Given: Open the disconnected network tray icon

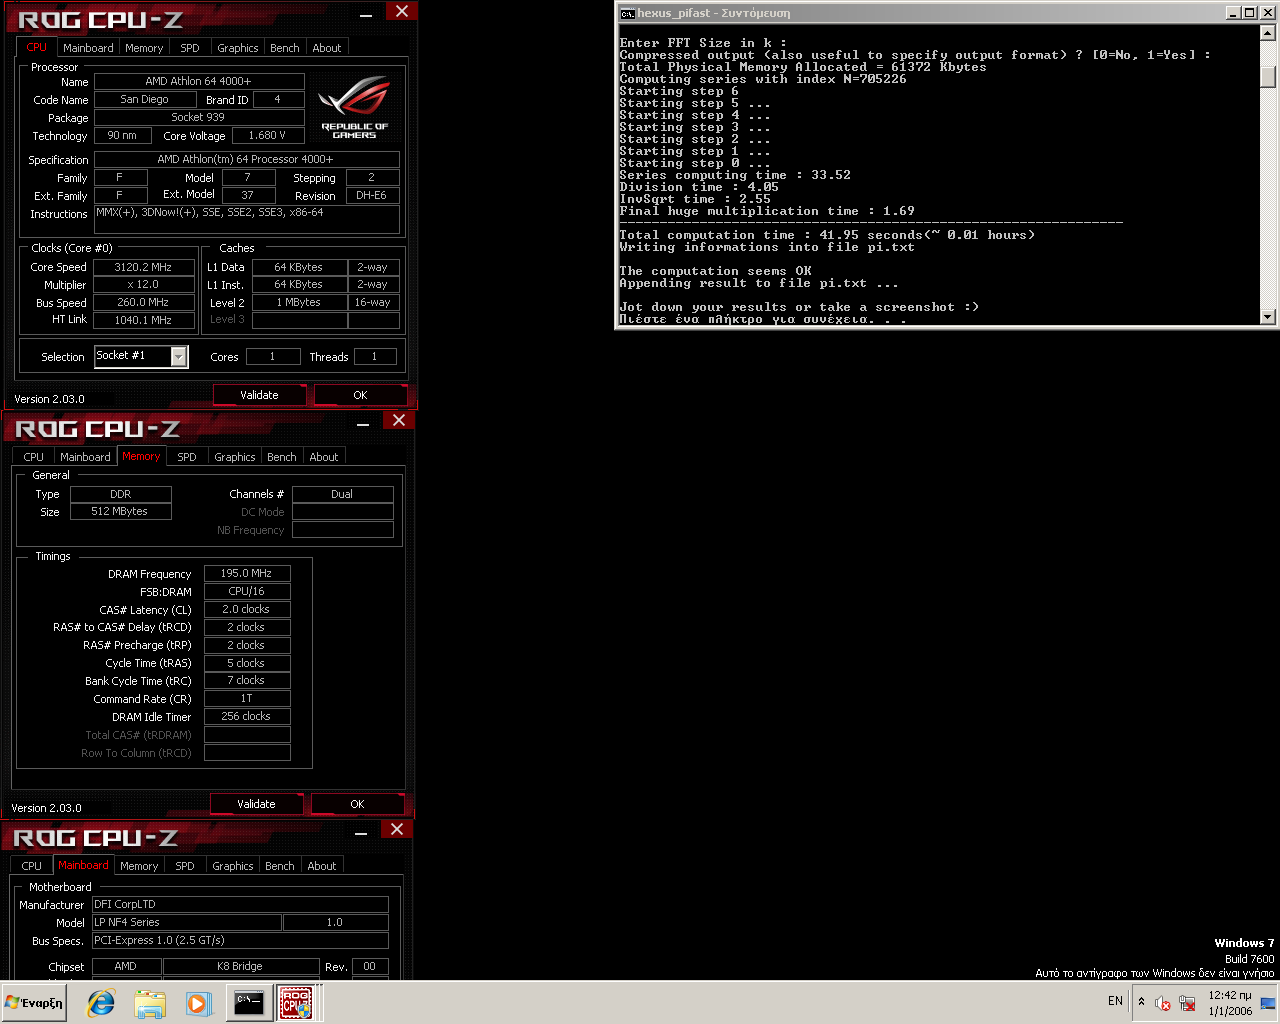Looking at the screenshot, I should coord(1187,1002).
